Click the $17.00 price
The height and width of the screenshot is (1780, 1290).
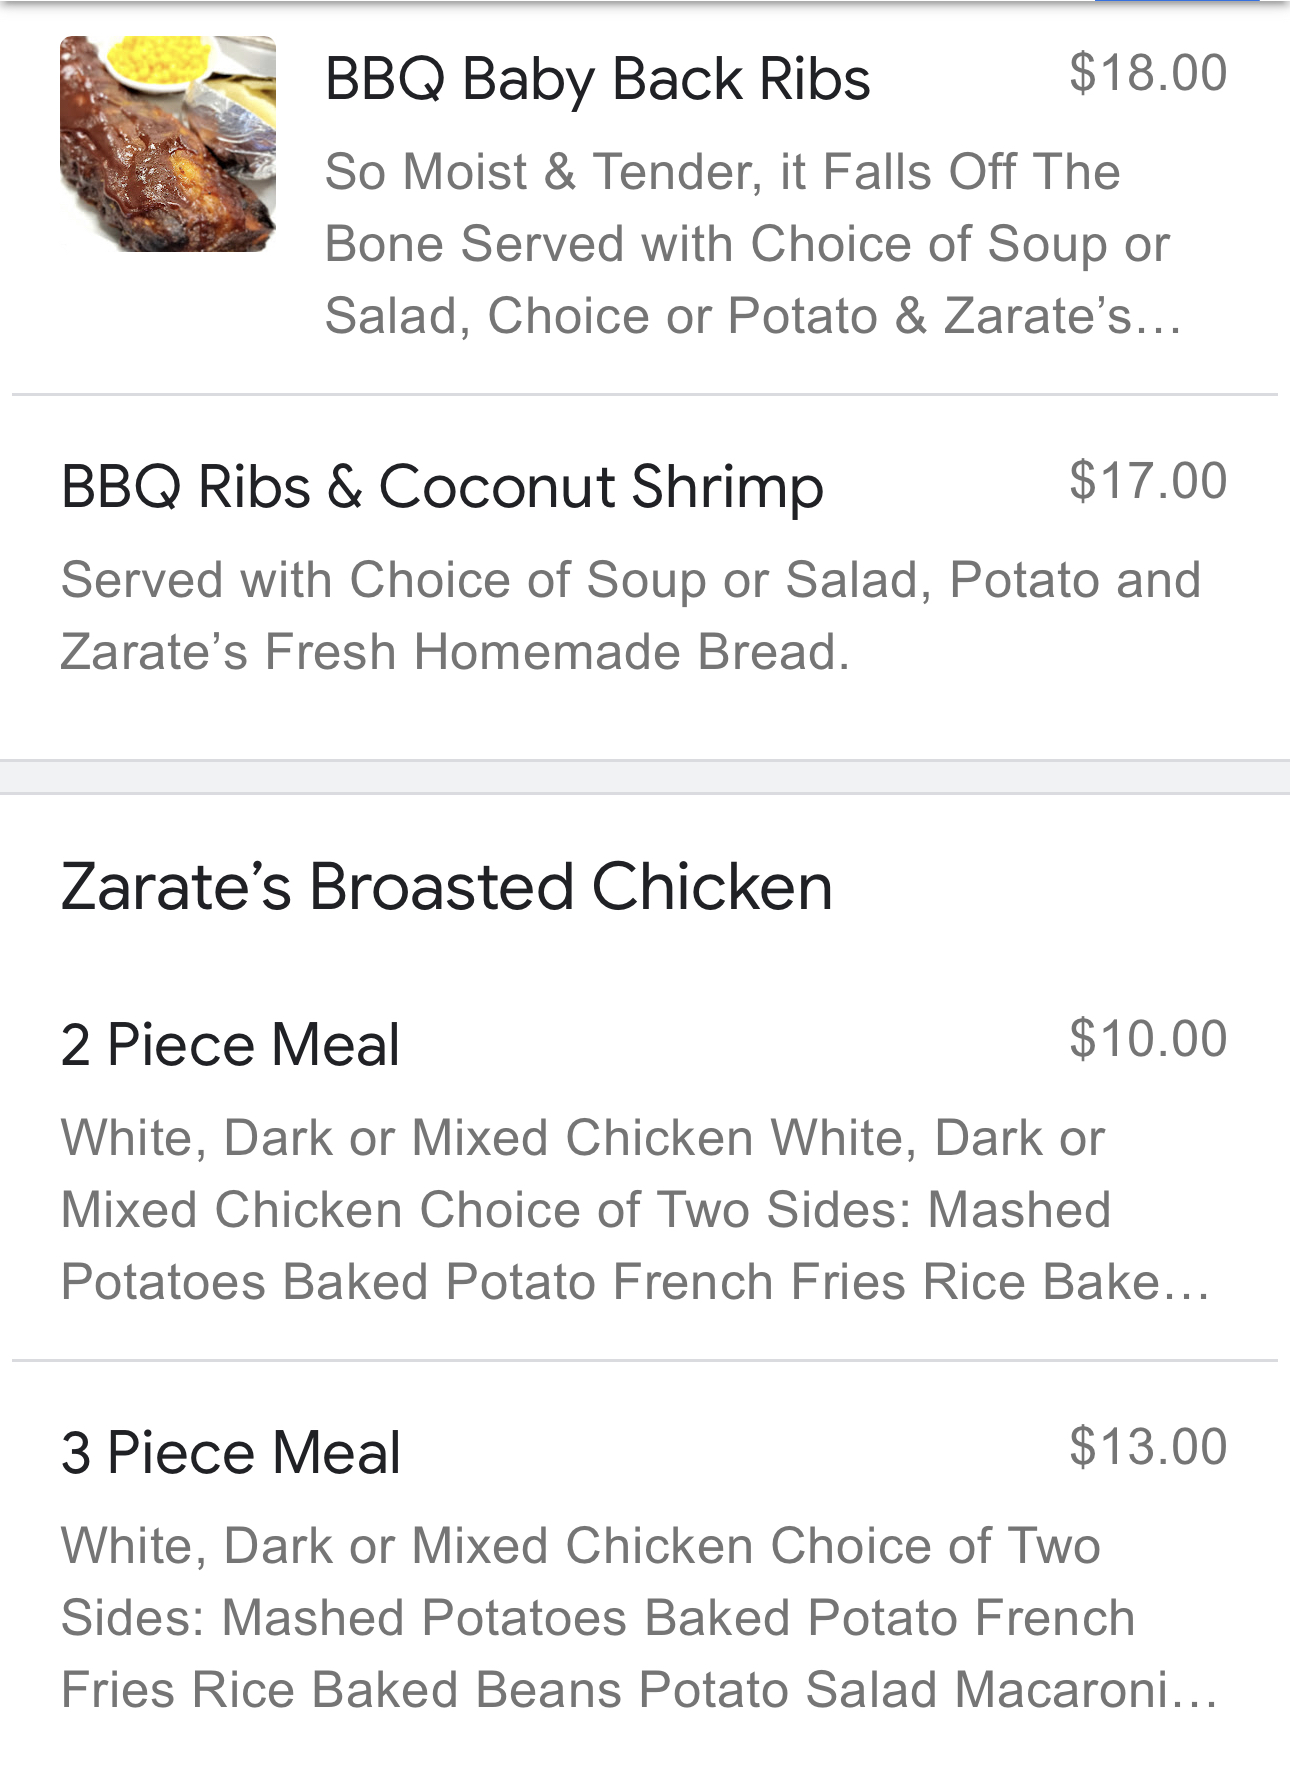coord(1147,481)
